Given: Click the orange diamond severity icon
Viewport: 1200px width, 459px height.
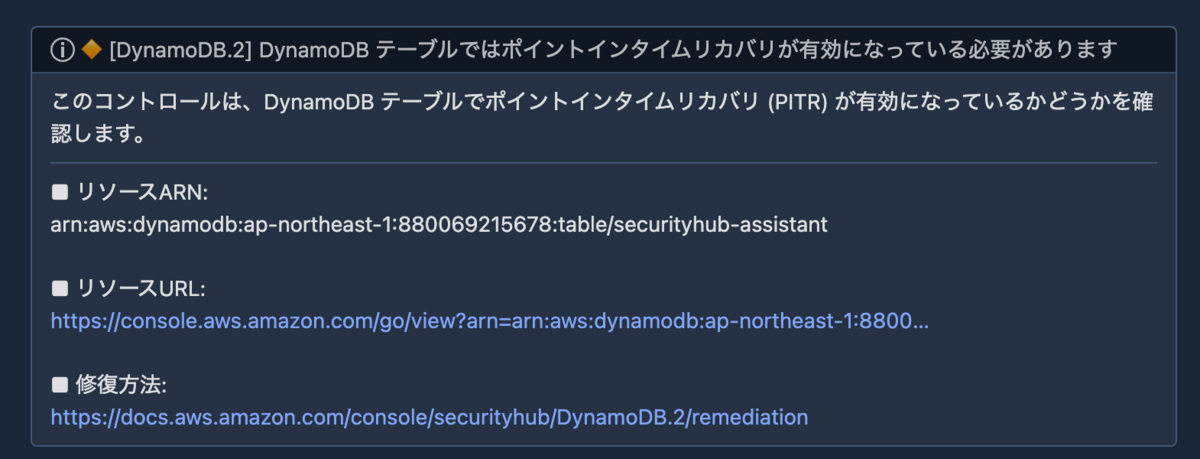Looking at the screenshot, I should (x=90, y=50).
